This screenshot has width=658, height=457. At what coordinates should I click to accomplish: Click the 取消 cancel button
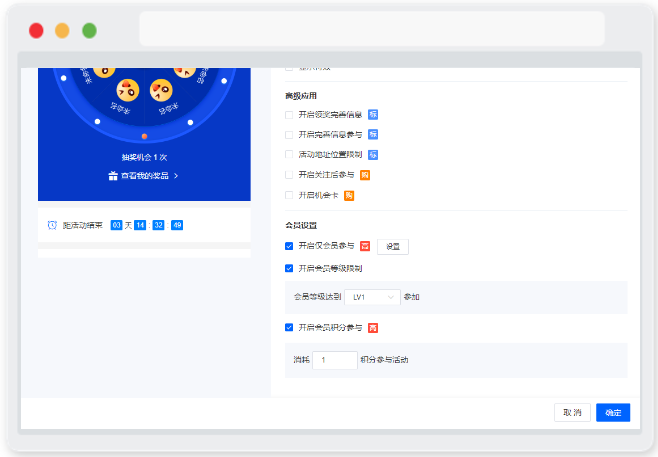point(572,413)
